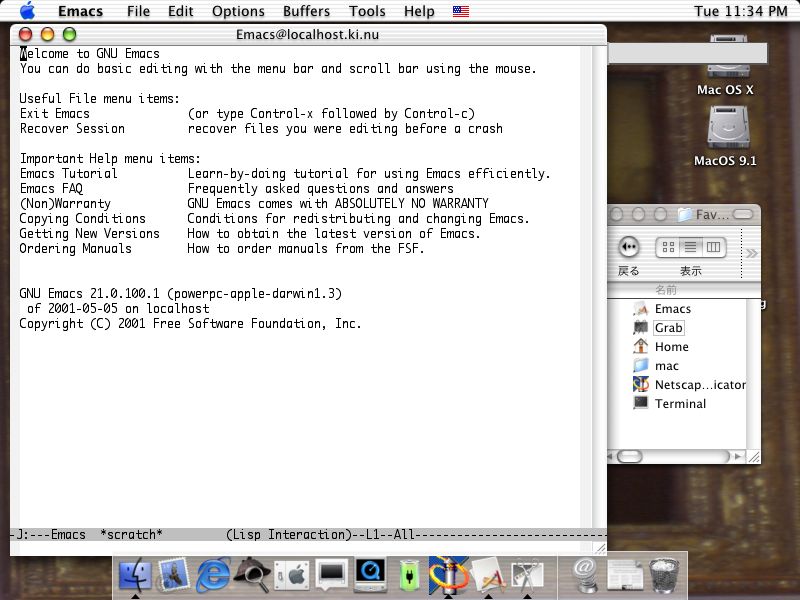Click the green battery icon in Dock
The height and width of the screenshot is (600, 800).
click(409, 576)
